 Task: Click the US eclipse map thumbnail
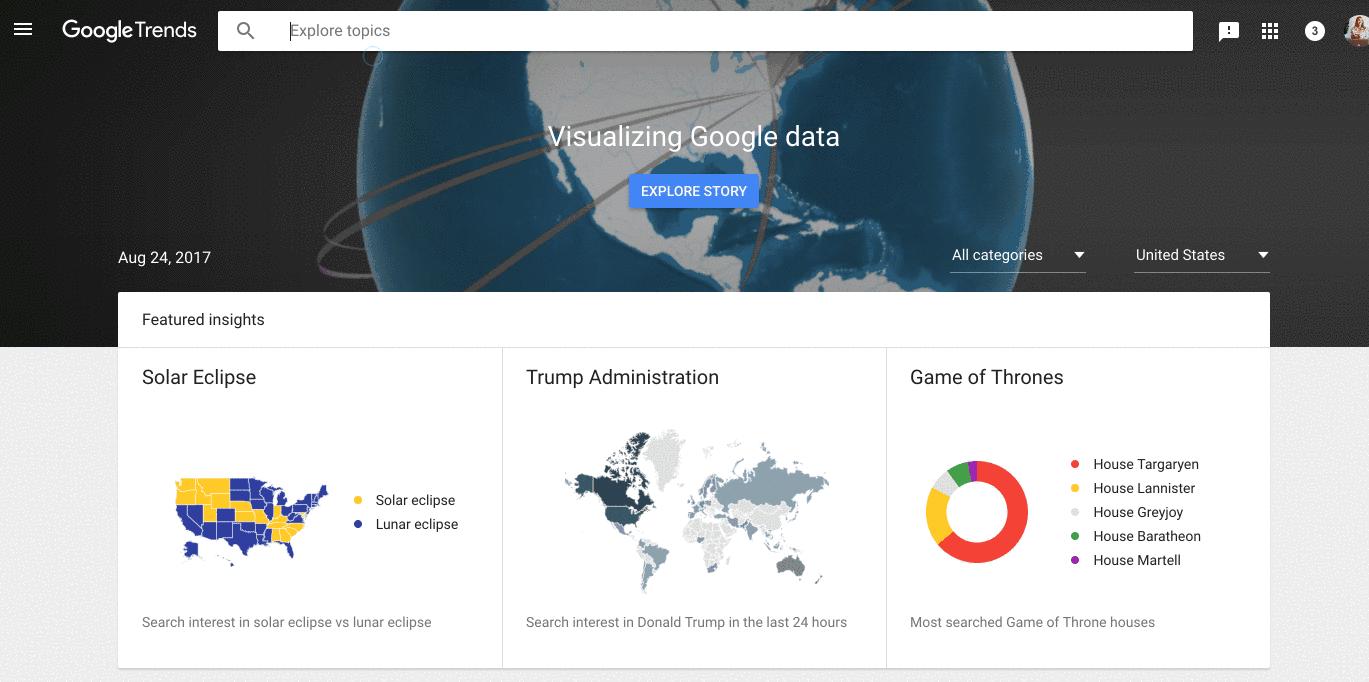click(x=252, y=521)
